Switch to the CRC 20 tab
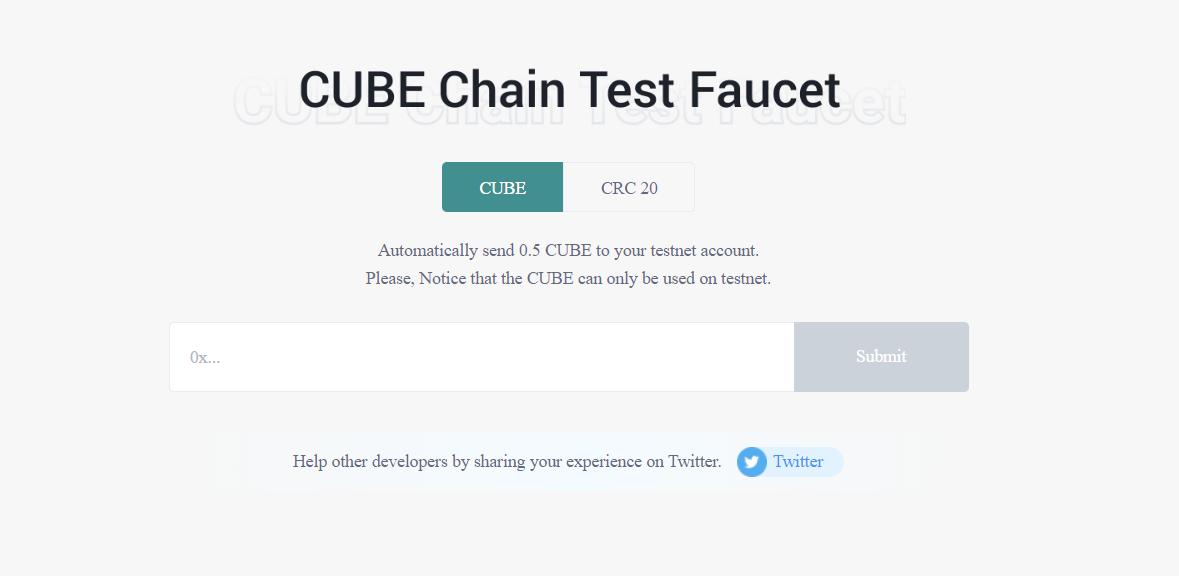The image size is (1179, 576). point(629,188)
